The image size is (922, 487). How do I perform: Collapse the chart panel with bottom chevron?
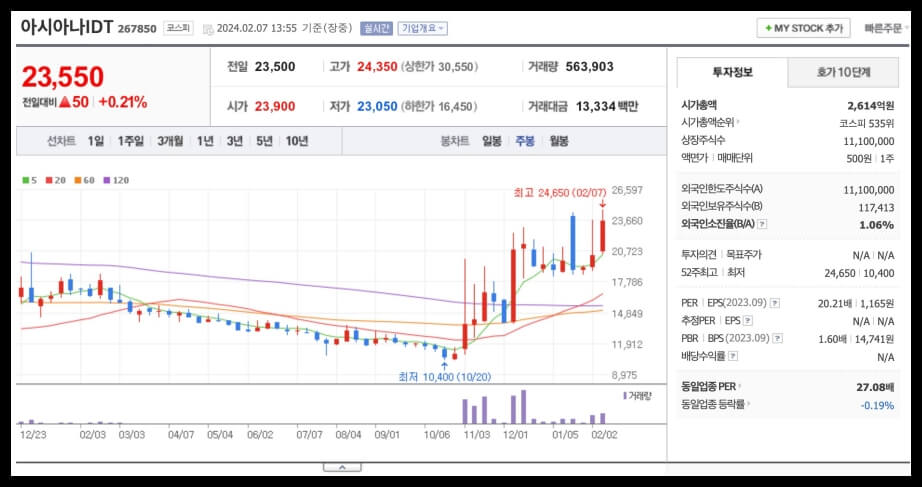pos(342,467)
